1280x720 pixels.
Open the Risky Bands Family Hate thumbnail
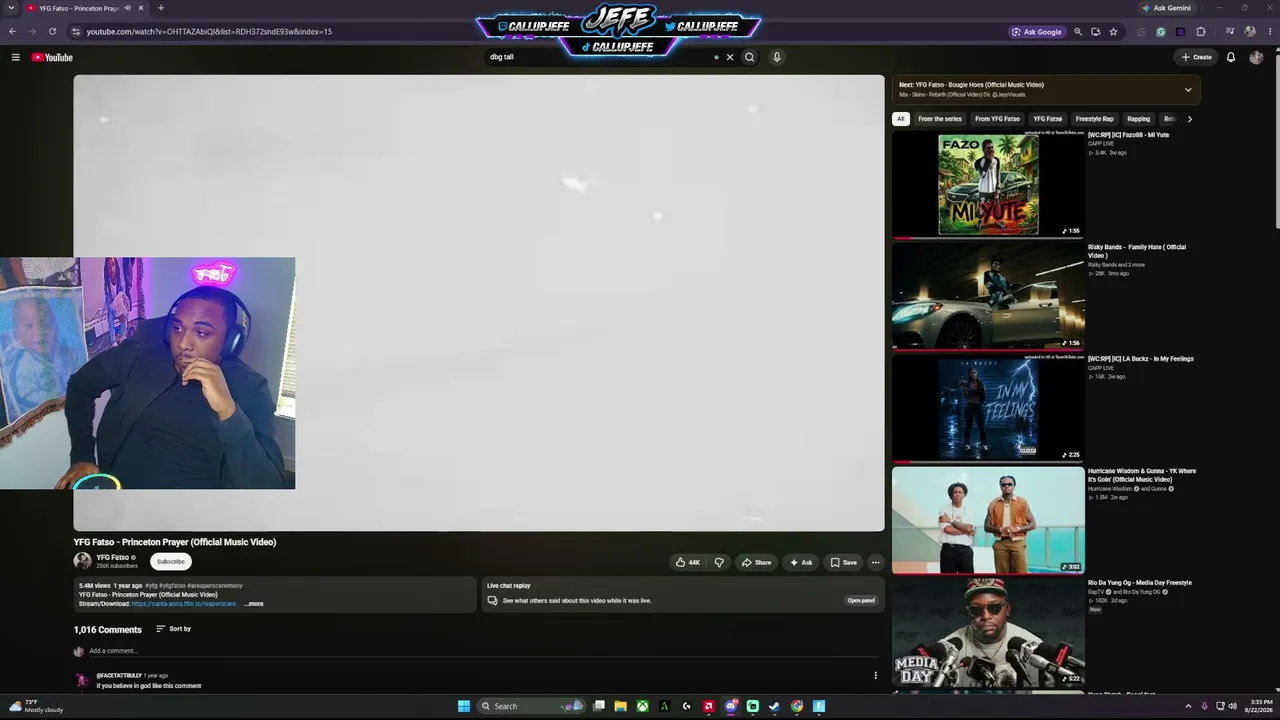click(988, 297)
